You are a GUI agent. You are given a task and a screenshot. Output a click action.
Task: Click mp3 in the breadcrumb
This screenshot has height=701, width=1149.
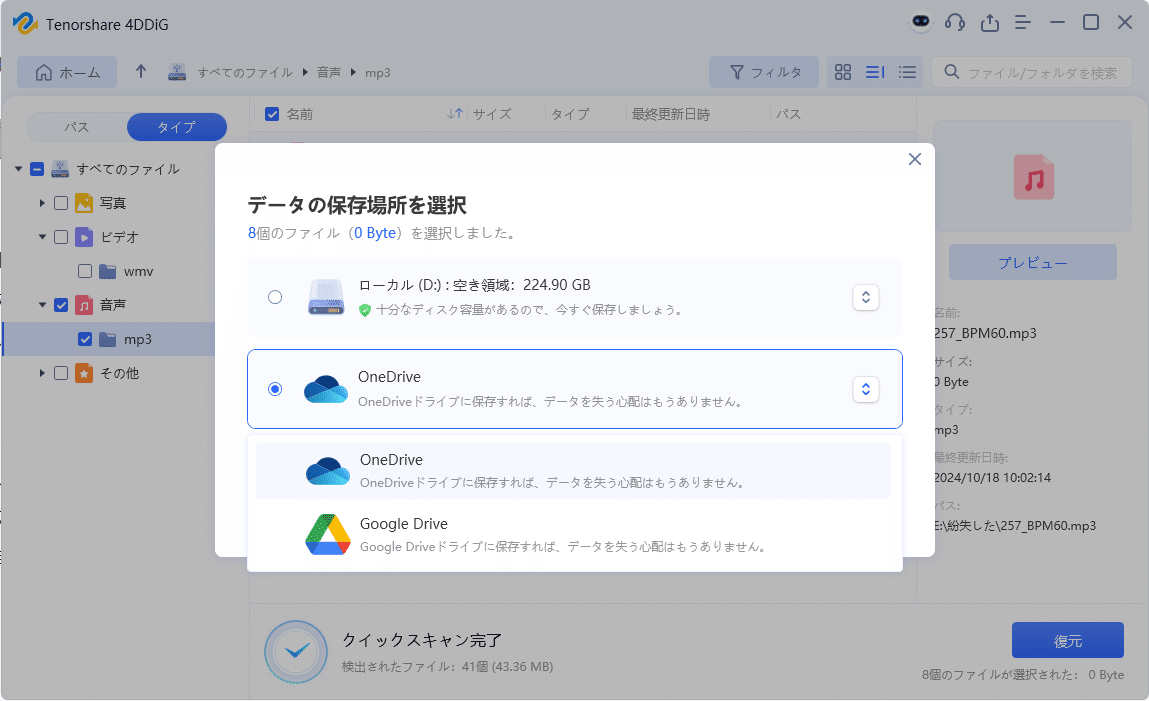point(377,72)
